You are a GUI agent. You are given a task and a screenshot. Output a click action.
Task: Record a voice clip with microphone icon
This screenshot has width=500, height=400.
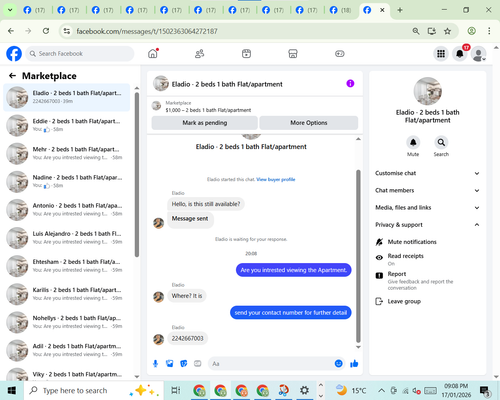click(155, 363)
